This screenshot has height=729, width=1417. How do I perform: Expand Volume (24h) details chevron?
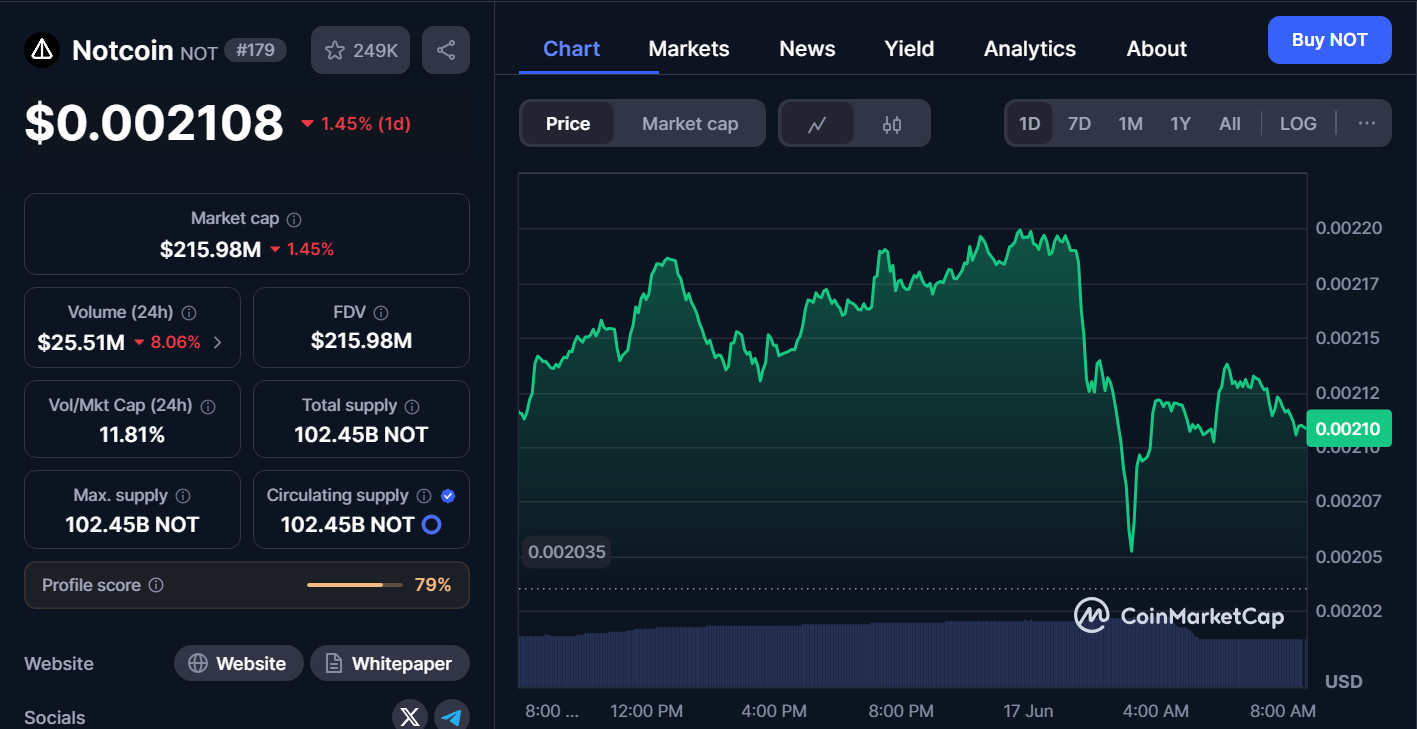pyautogui.click(x=218, y=342)
